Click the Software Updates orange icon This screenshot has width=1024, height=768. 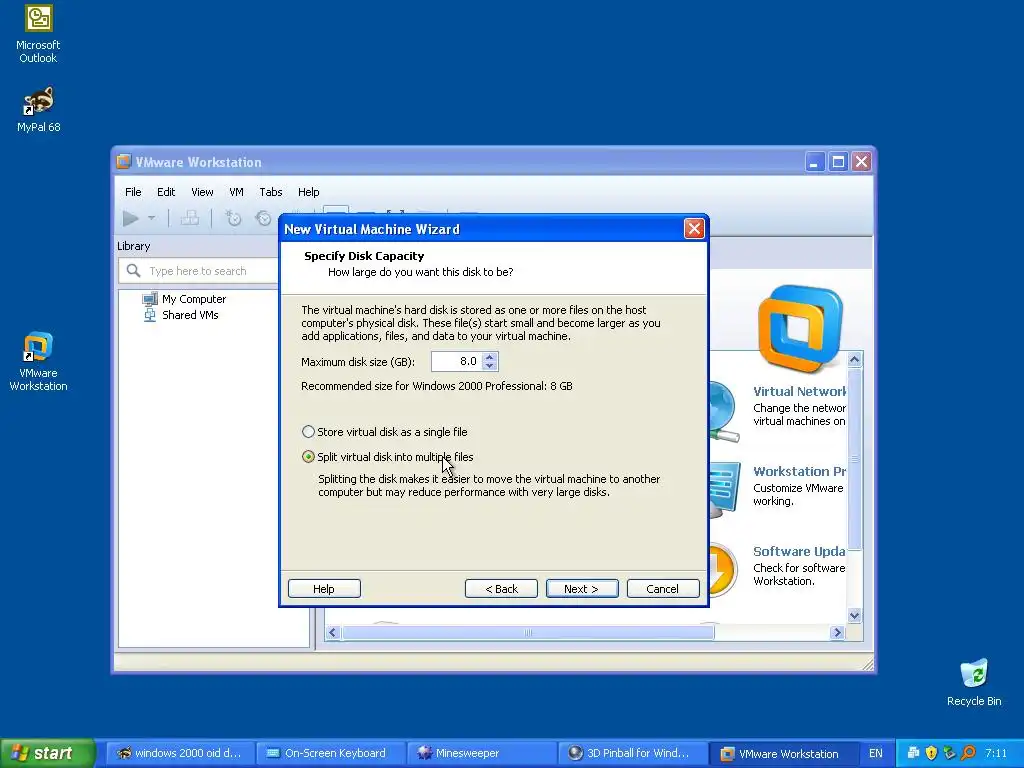tap(723, 569)
